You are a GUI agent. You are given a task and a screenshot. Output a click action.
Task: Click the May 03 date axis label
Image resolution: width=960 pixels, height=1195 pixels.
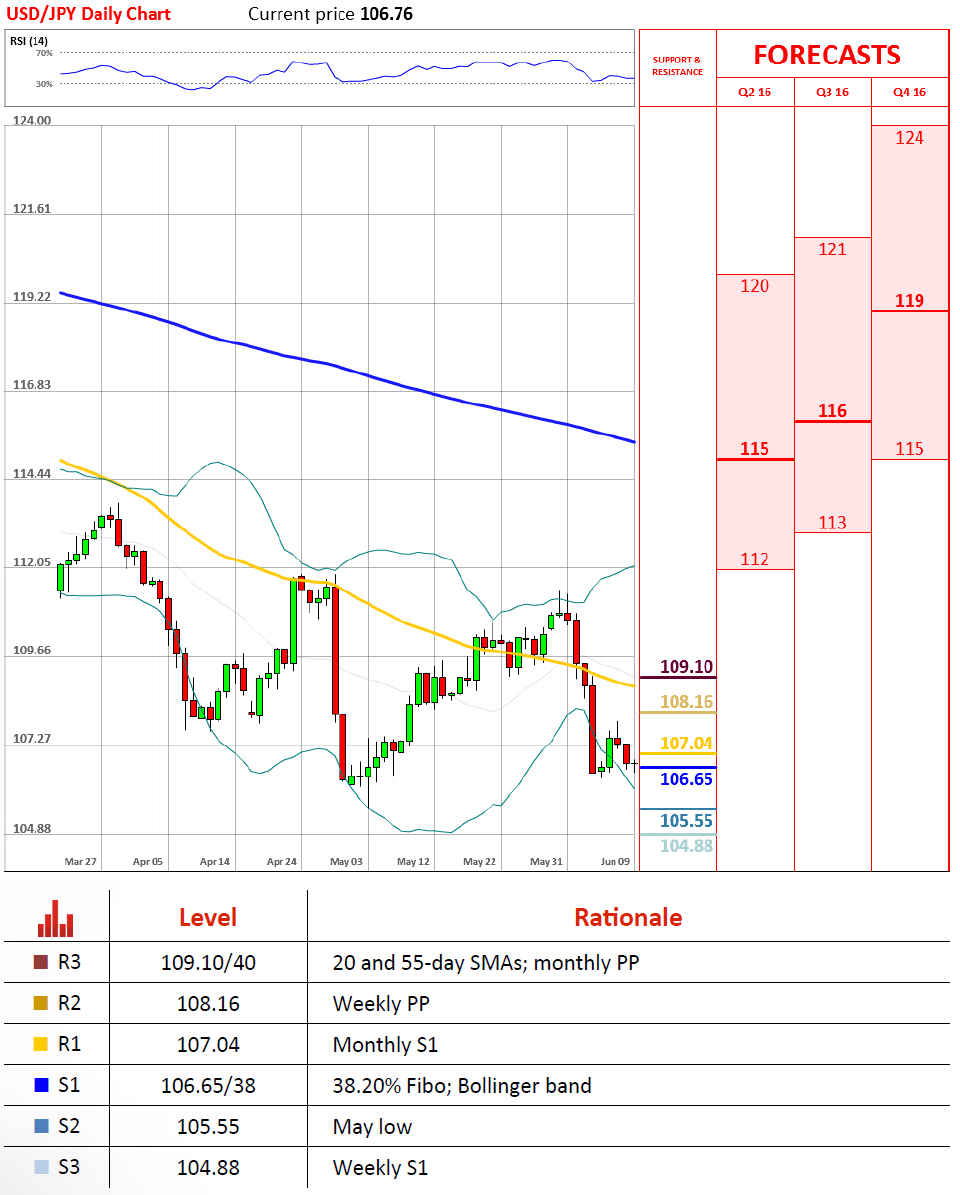[x=346, y=861]
